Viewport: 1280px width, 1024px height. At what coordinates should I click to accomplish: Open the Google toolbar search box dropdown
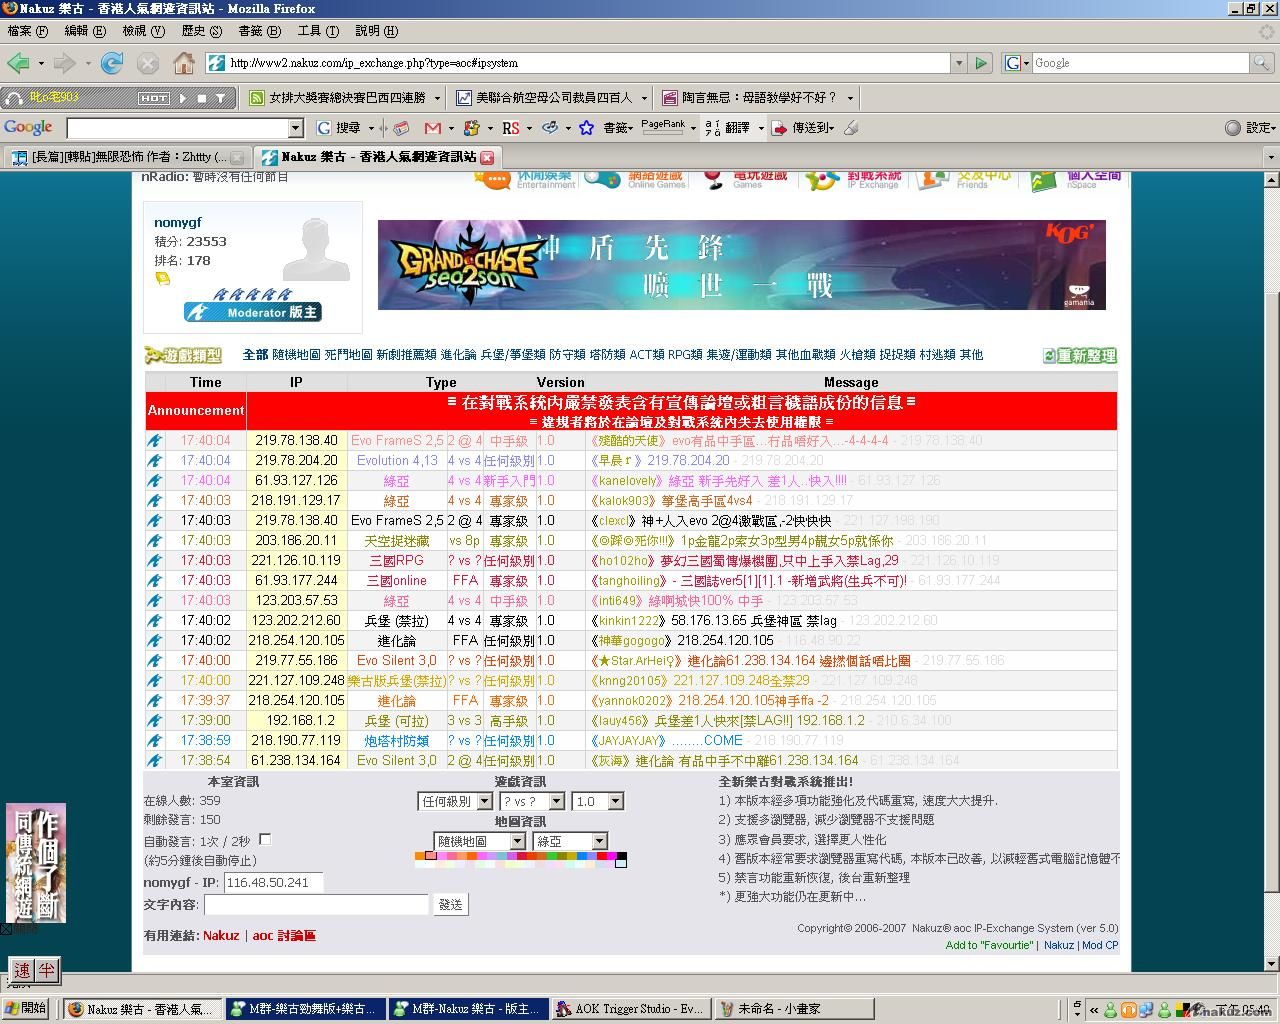[295, 128]
